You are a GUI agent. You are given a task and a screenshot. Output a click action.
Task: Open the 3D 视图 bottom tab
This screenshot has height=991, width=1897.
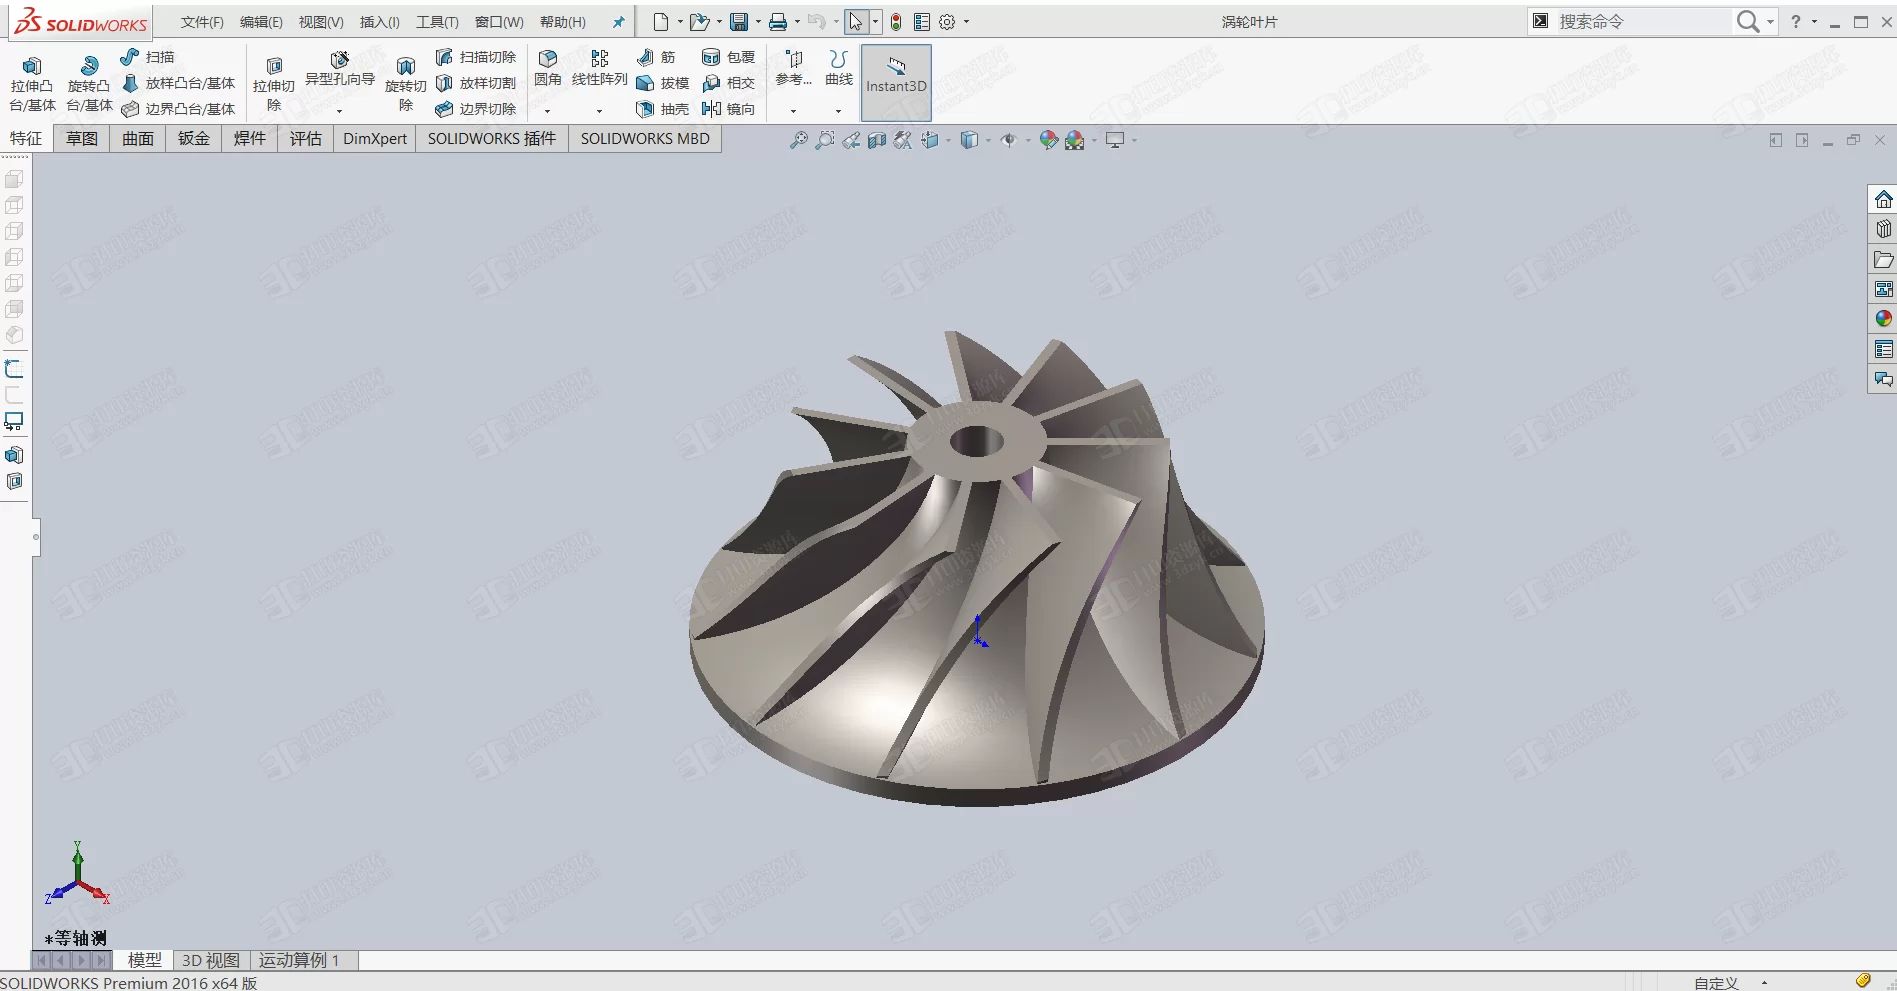pos(211,960)
